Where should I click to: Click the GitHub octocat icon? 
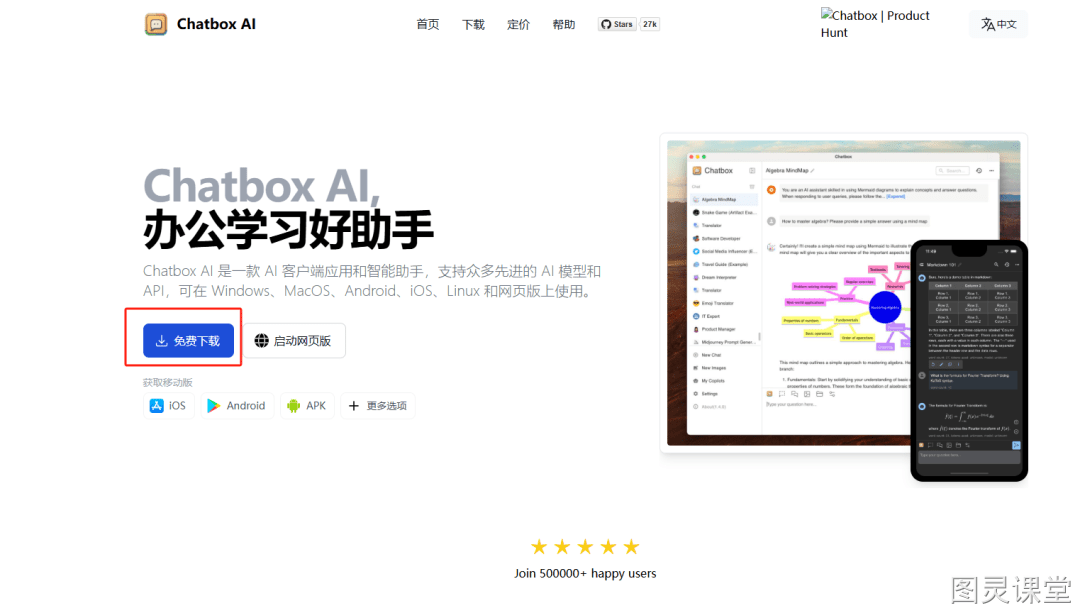[x=606, y=24]
